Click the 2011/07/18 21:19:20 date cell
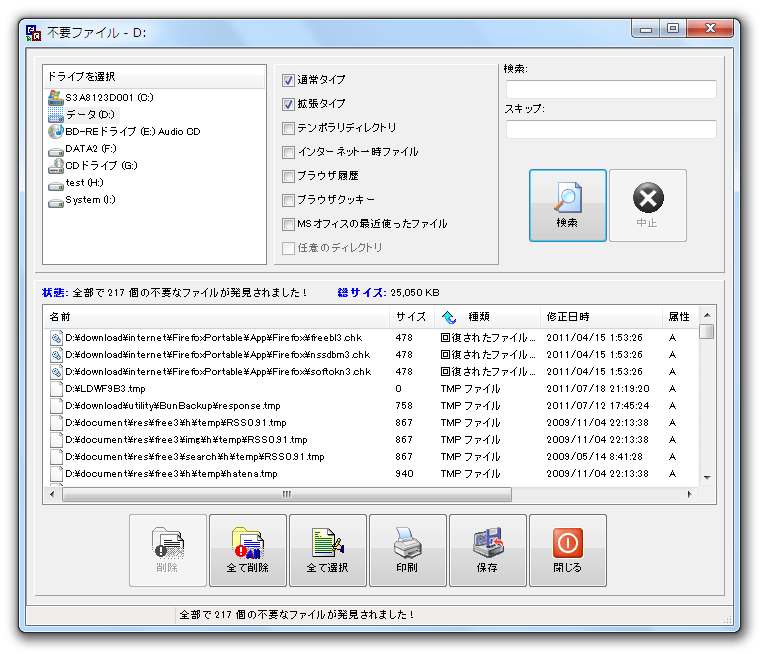This screenshot has width=763, height=654. pos(598,389)
